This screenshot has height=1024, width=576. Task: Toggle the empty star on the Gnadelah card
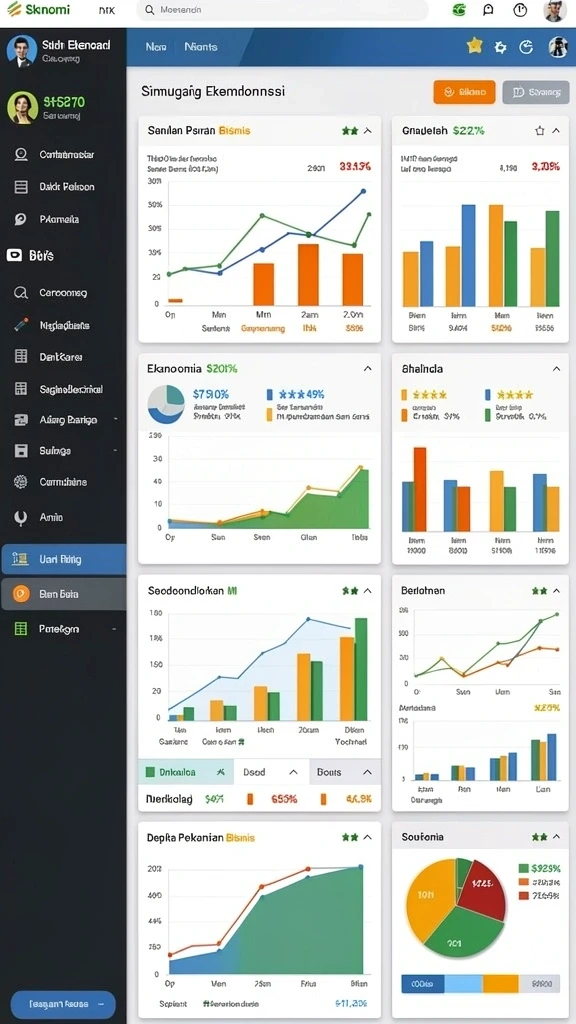pos(539,131)
